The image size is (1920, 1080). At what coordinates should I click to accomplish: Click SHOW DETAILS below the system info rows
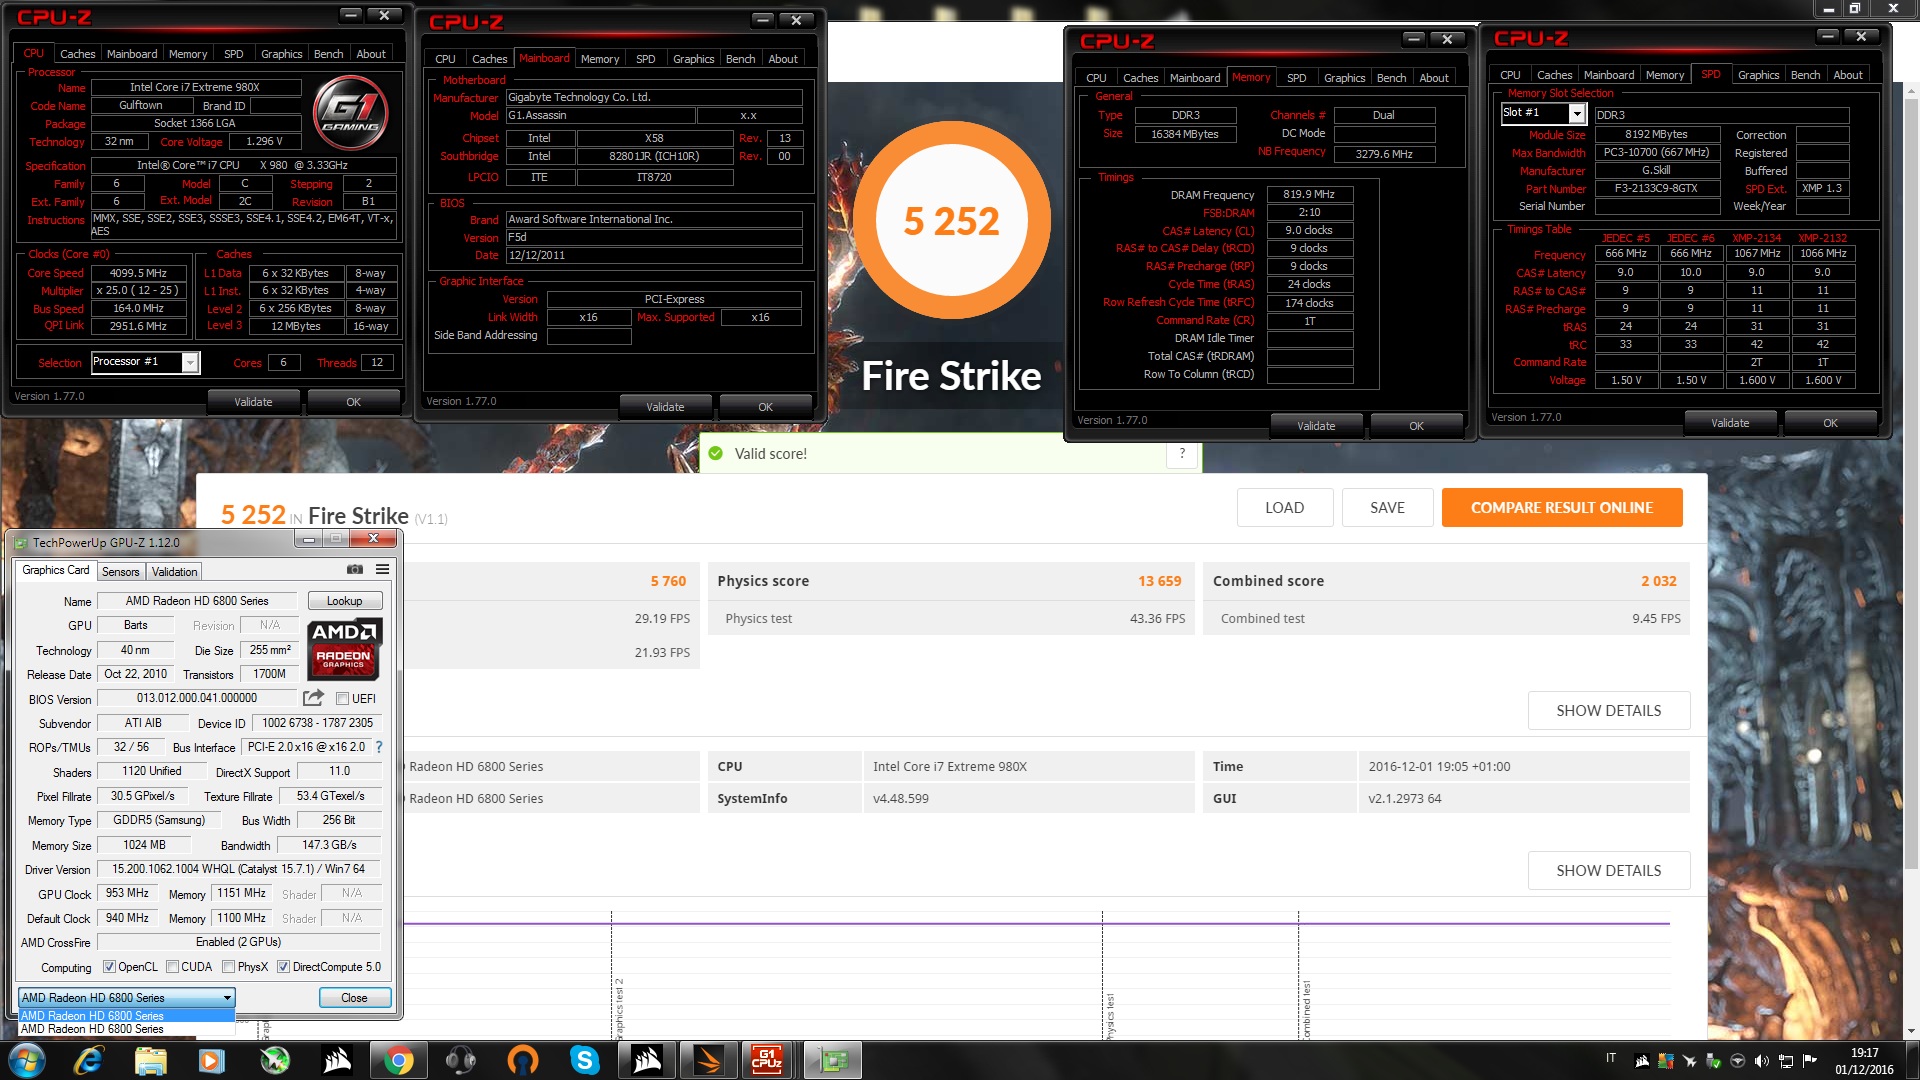(x=1608, y=871)
